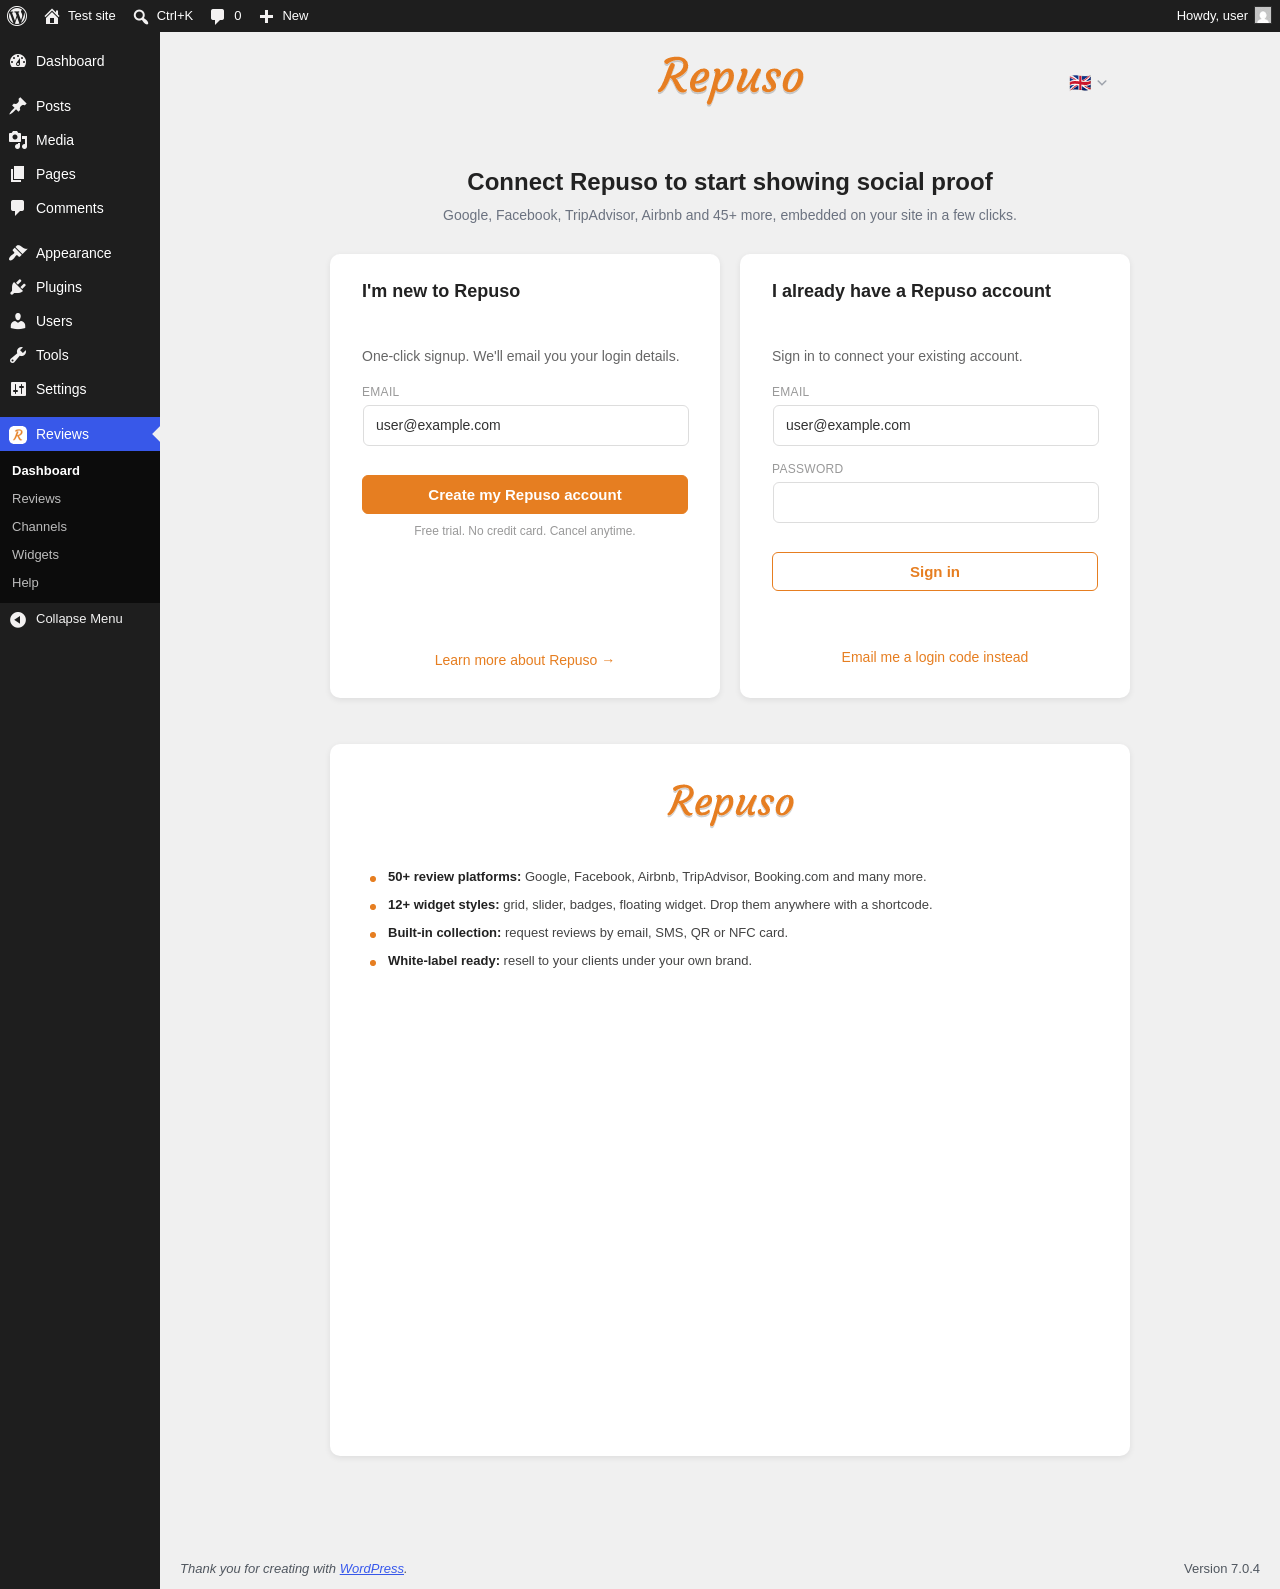Click the Test site home icon
1280x1589 pixels.
52,16
